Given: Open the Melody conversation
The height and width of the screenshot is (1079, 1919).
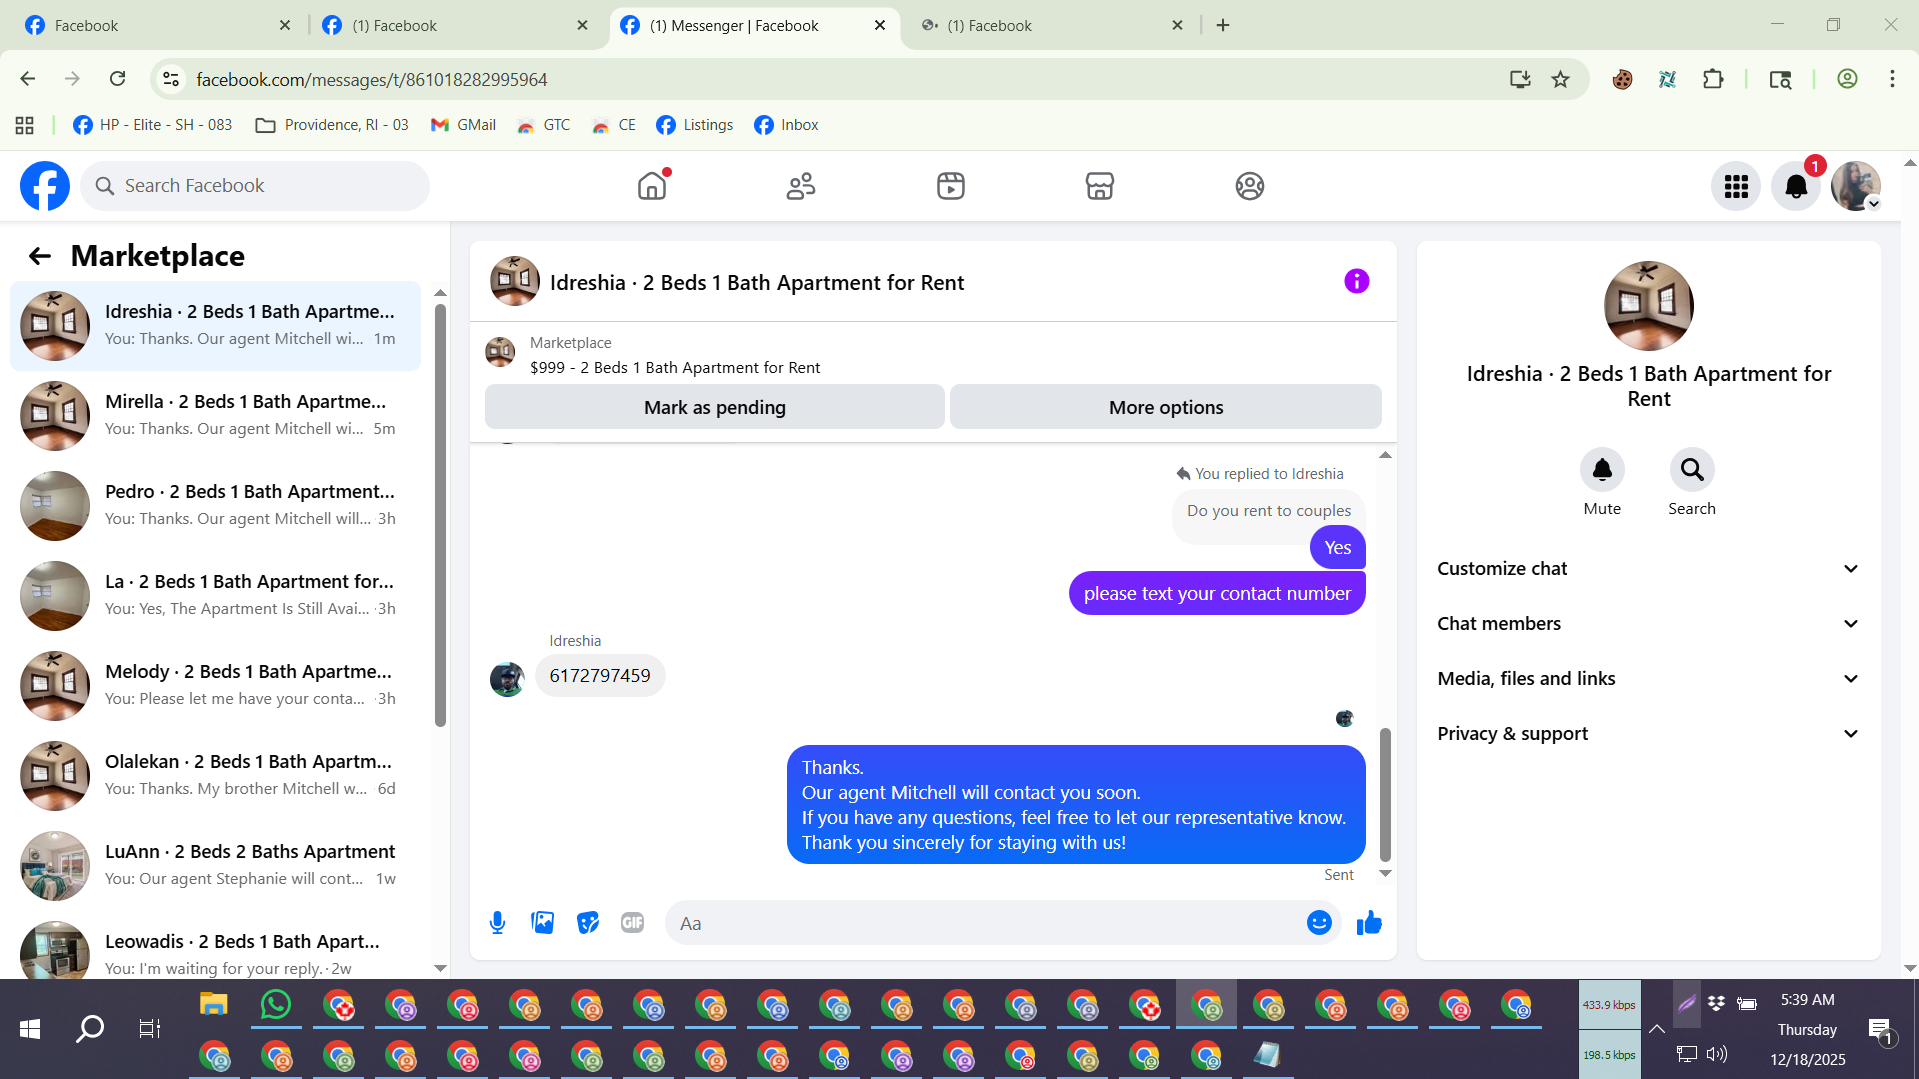Looking at the screenshot, I should click(215, 686).
